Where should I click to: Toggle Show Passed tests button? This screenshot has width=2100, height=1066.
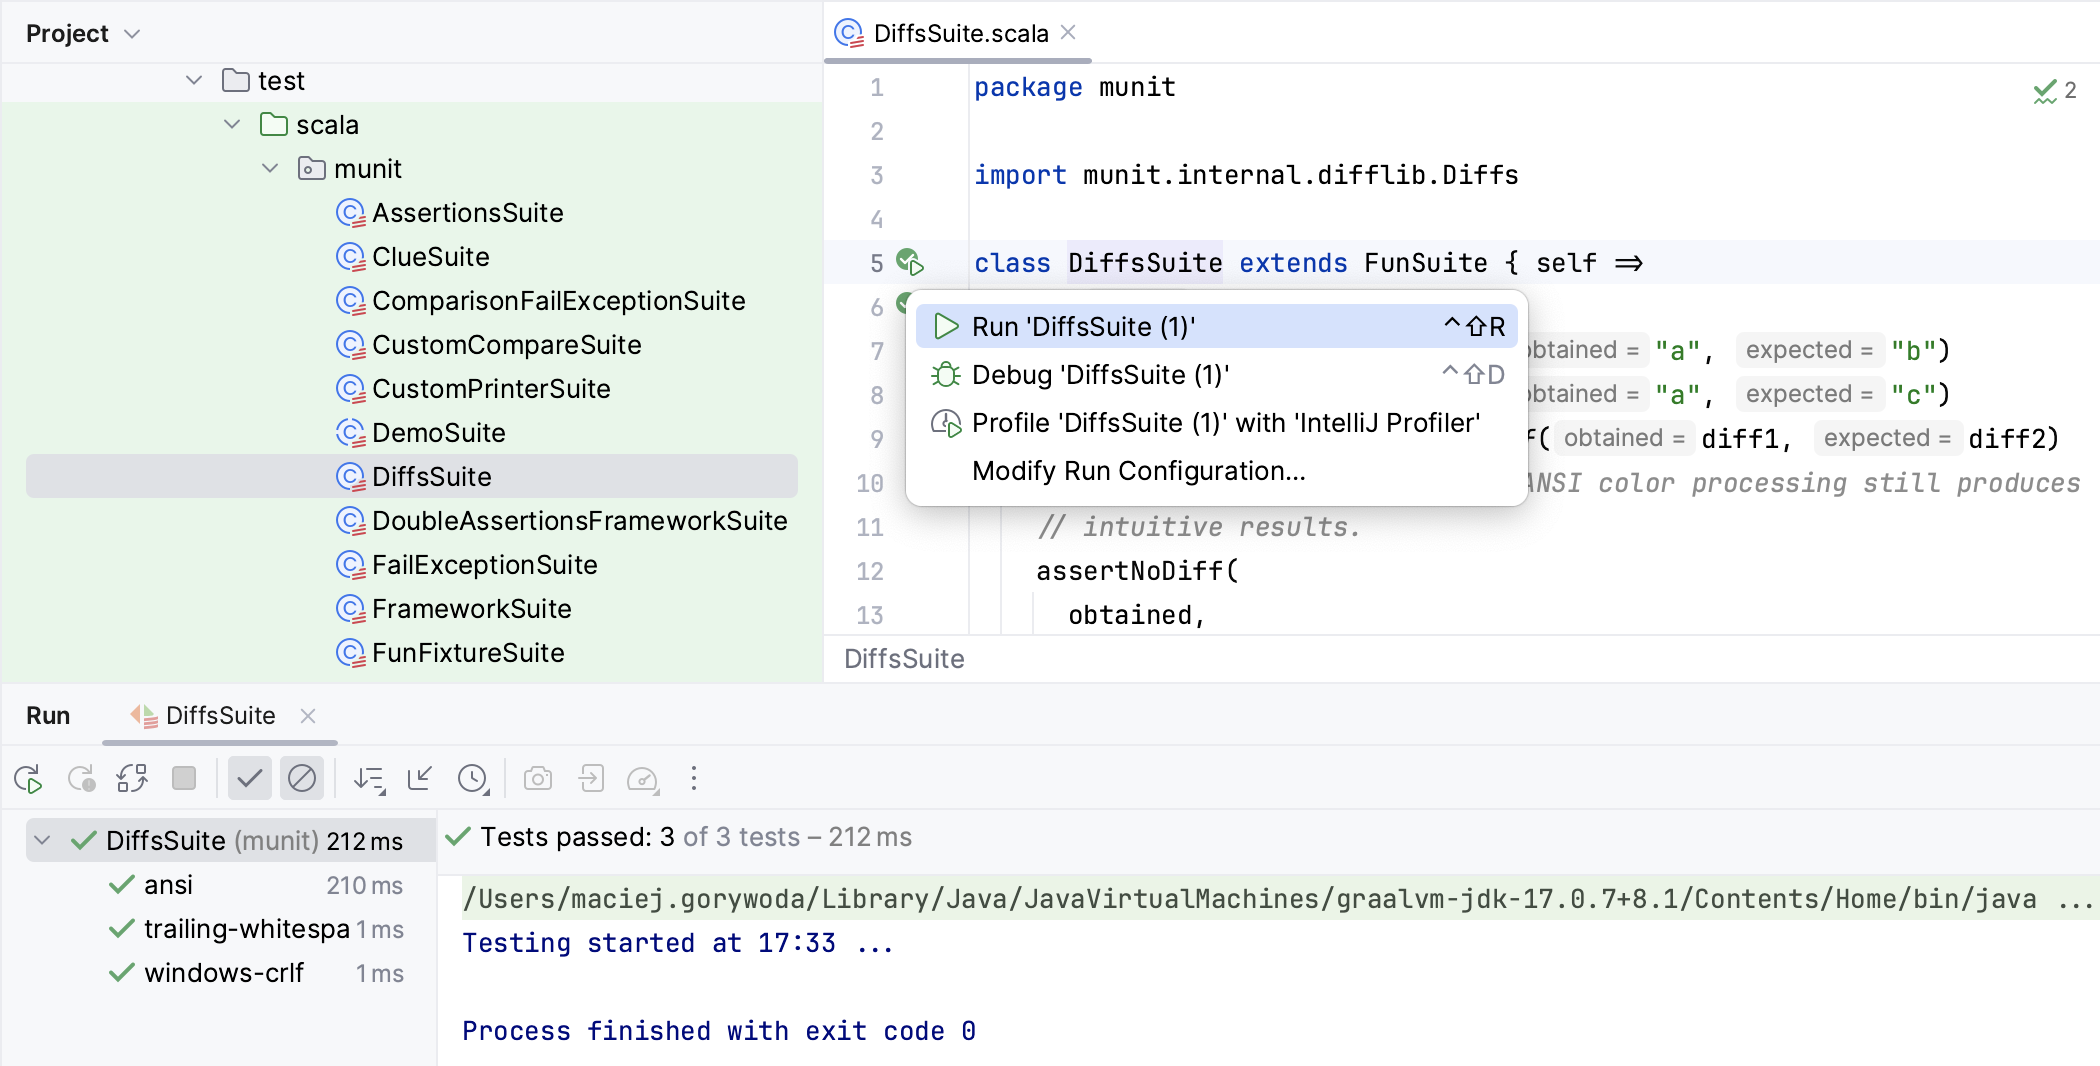tap(250, 779)
